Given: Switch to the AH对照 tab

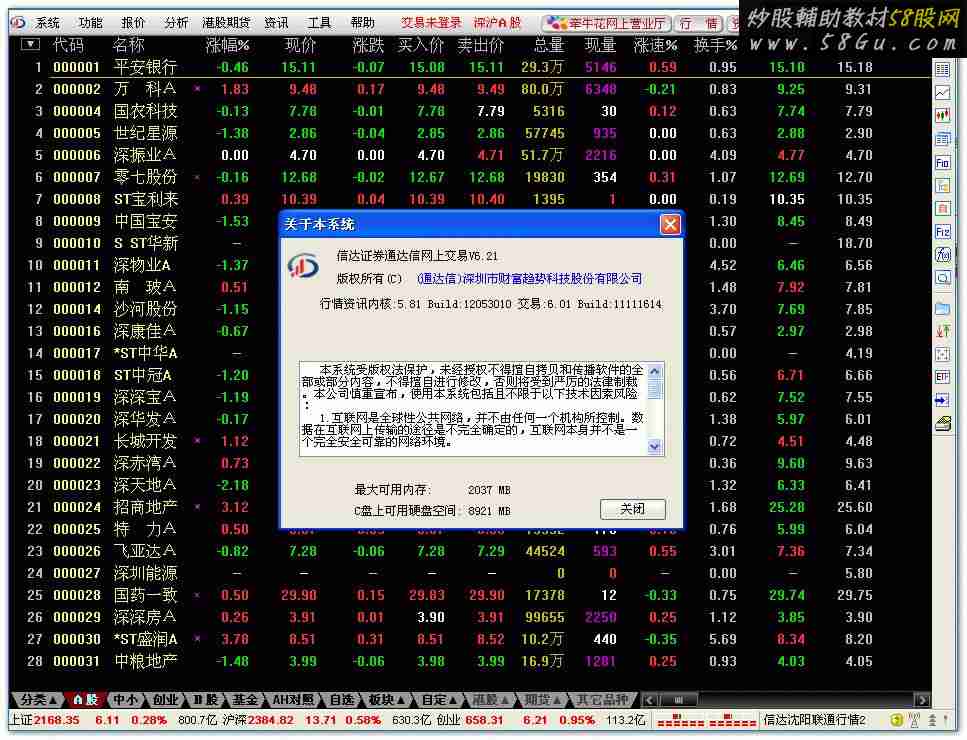Looking at the screenshot, I should coord(293,700).
